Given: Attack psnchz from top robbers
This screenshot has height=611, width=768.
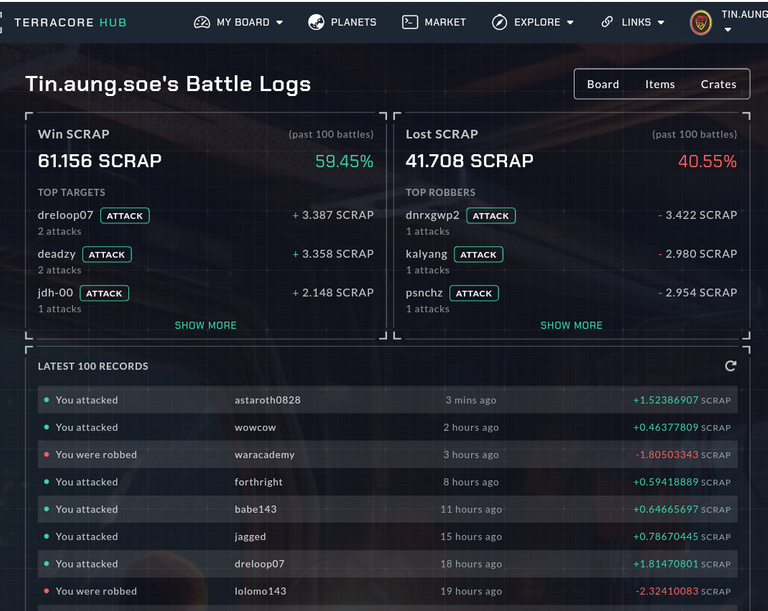Looking at the screenshot, I should pos(474,293).
